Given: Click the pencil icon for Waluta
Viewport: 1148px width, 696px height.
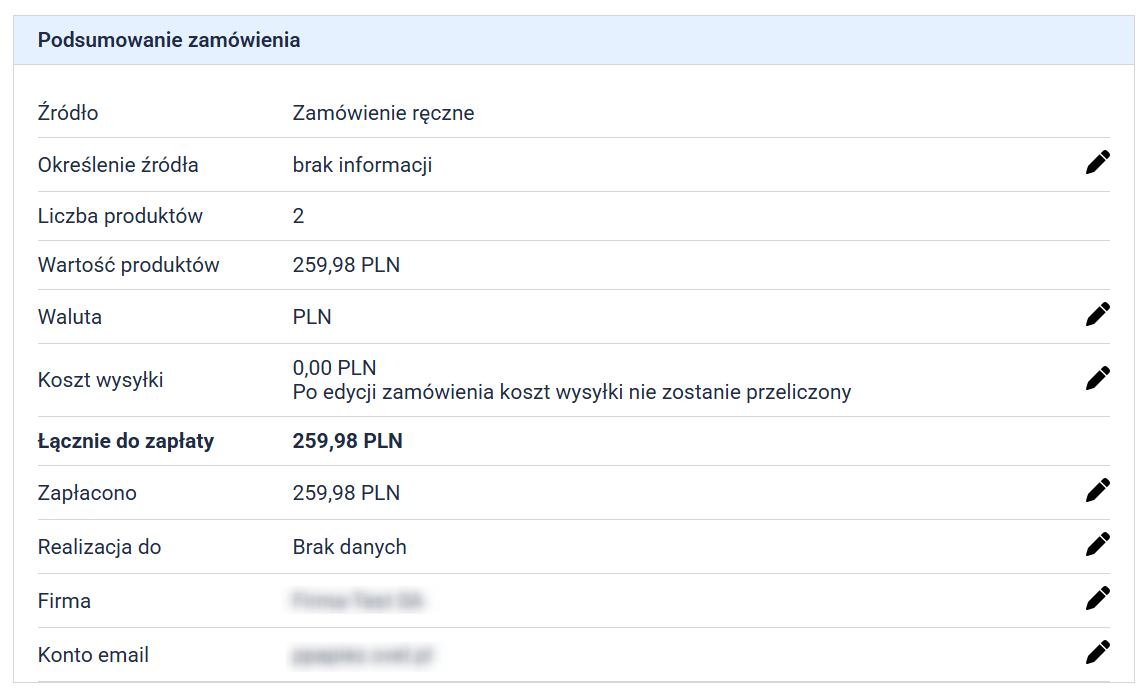Looking at the screenshot, I should pyautogui.click(x=1097, y=315).
